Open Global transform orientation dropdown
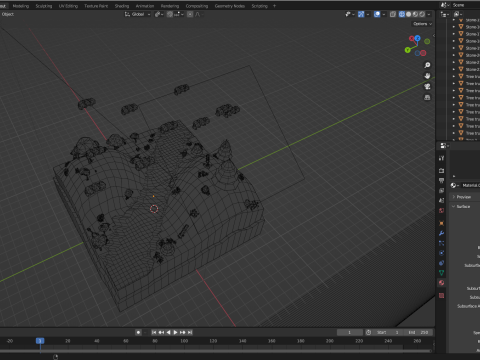This screenshot has height=360, width=480. coord(138,14)
